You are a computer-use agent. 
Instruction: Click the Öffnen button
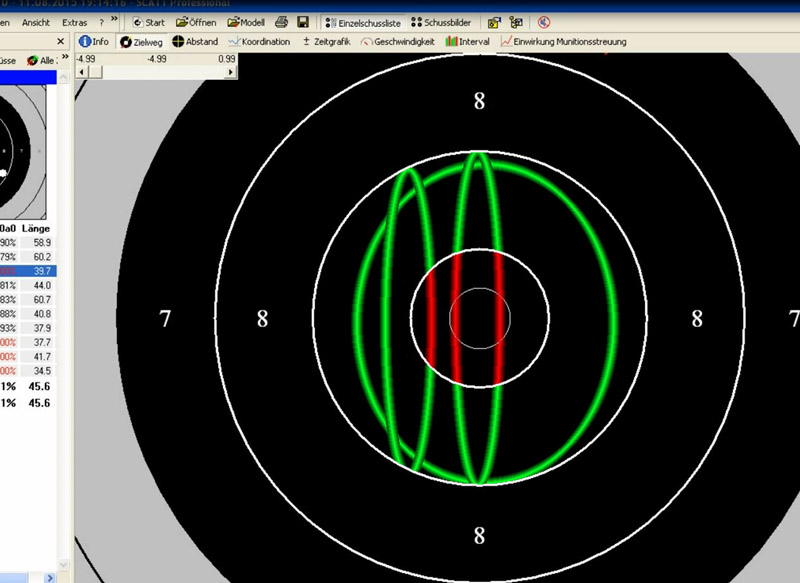tap(197, 21)
